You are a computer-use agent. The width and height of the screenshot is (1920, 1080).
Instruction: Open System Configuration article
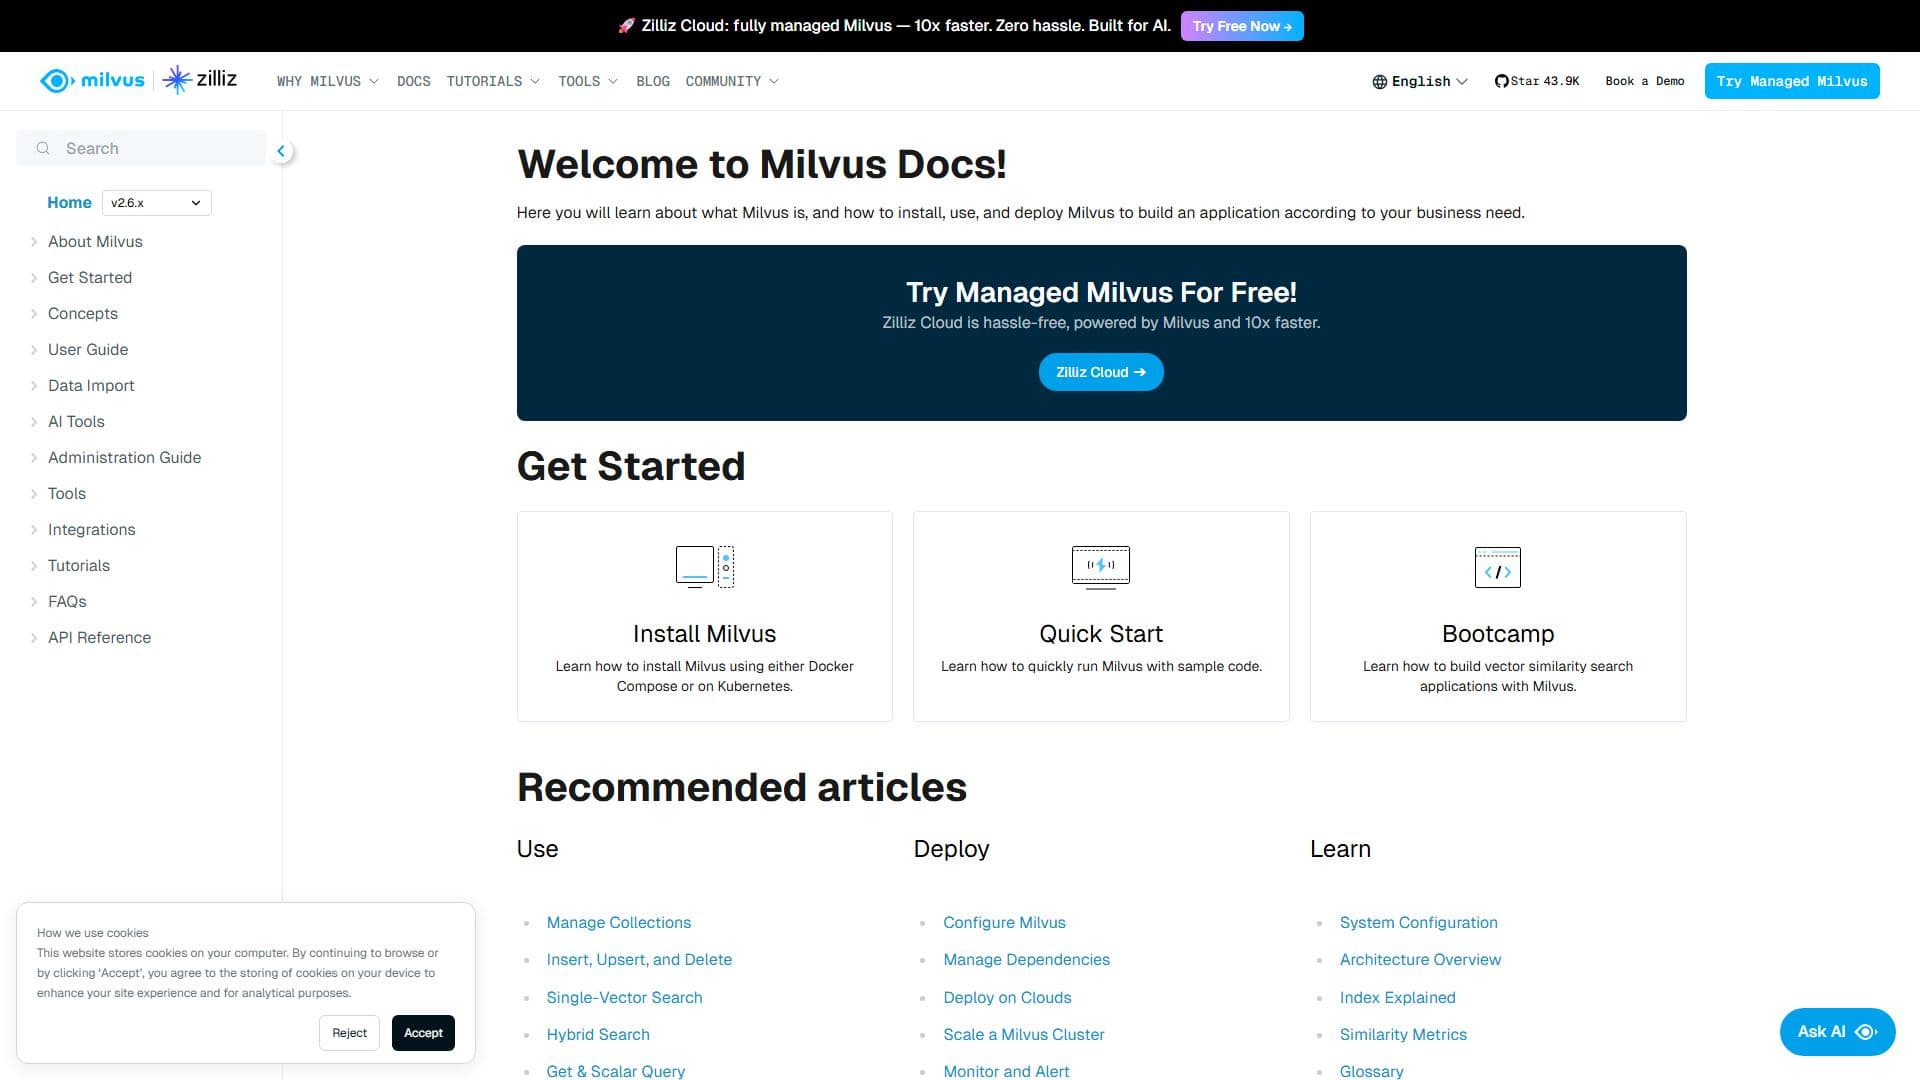tap(1419, 923)
